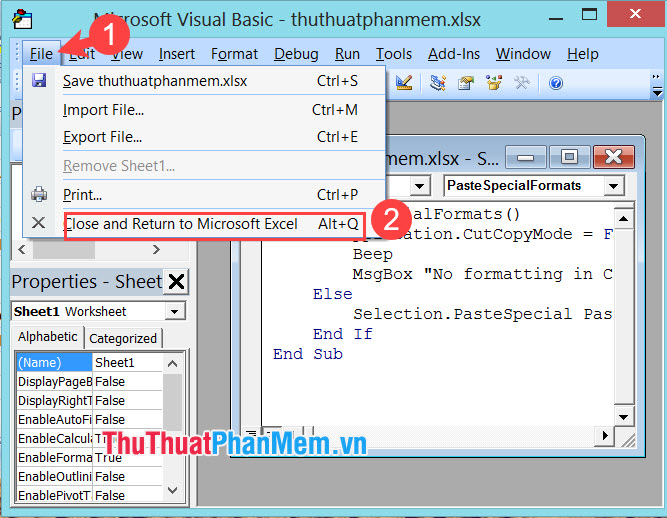Viewport: 667px width, 518px height.
Task: Select the EnableOutlini property row
Action: coord(54,476)
